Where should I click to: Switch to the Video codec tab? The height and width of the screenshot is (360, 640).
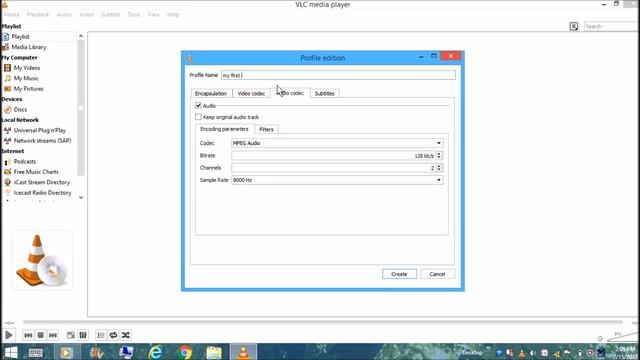[251, 93]
